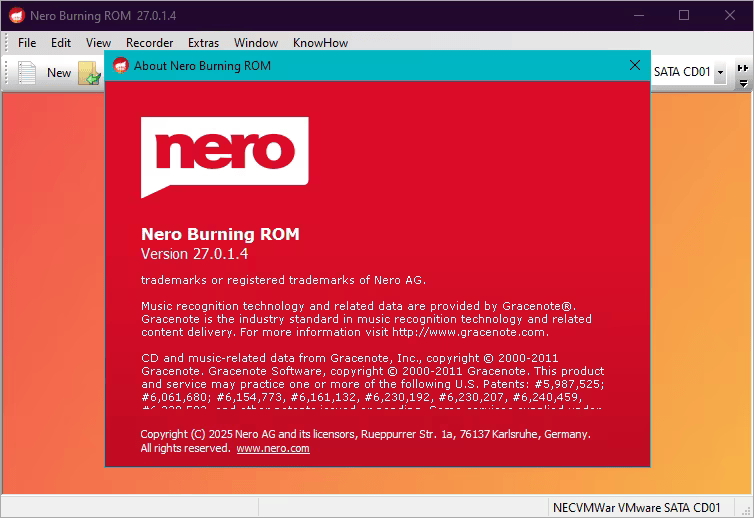The height and width of the screenshot is (518, 754).
Task: Open the Extras menu
Action: coord(203,43)
